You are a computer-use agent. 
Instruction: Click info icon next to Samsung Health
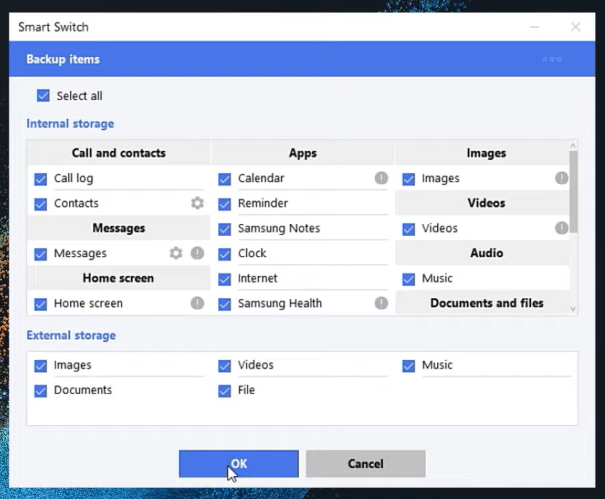click(381, 303)
